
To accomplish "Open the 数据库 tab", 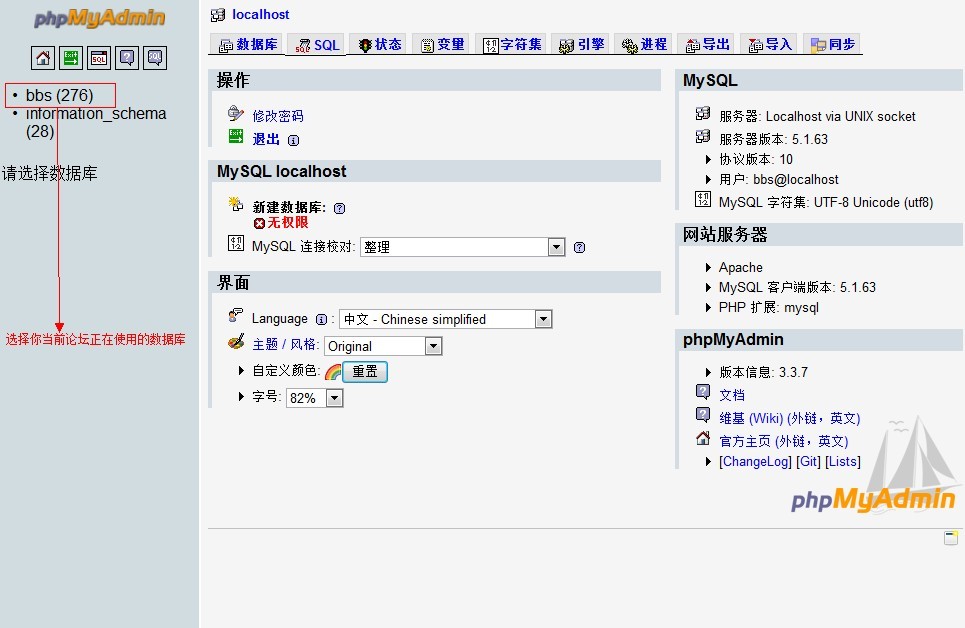I will (x=248, y=44).
